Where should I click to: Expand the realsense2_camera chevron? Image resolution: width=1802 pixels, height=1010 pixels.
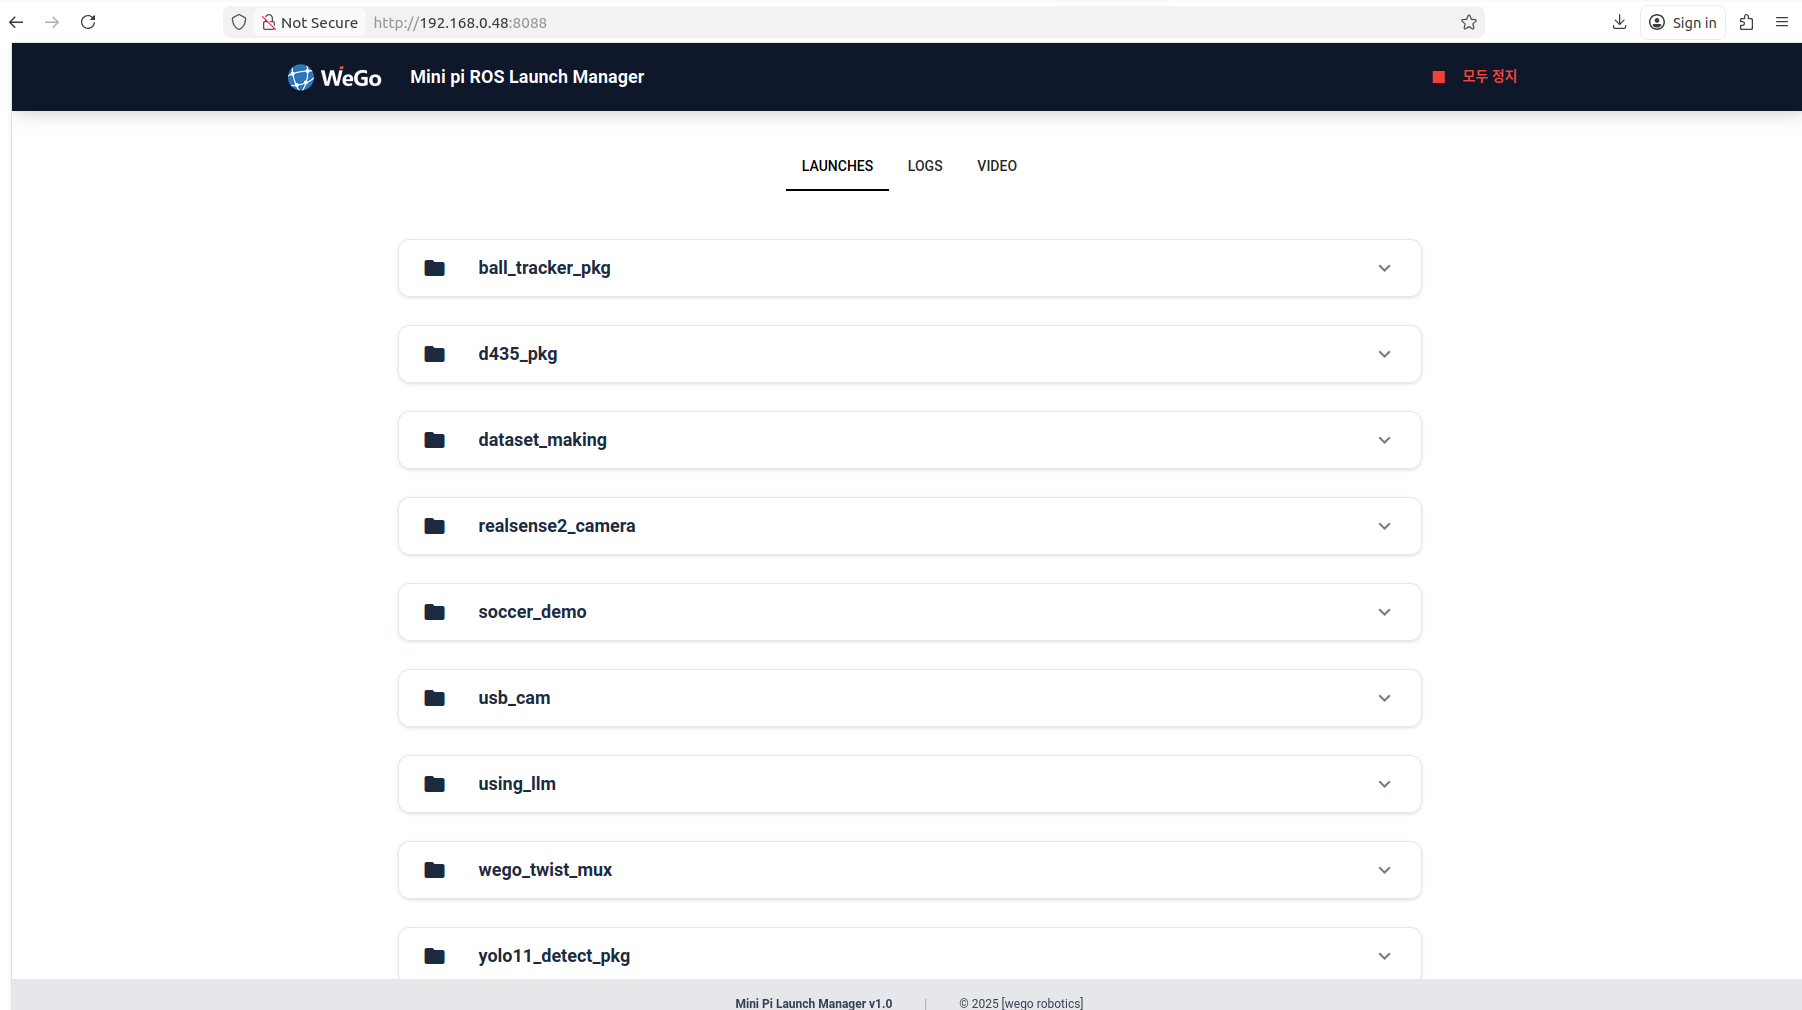1384,526
